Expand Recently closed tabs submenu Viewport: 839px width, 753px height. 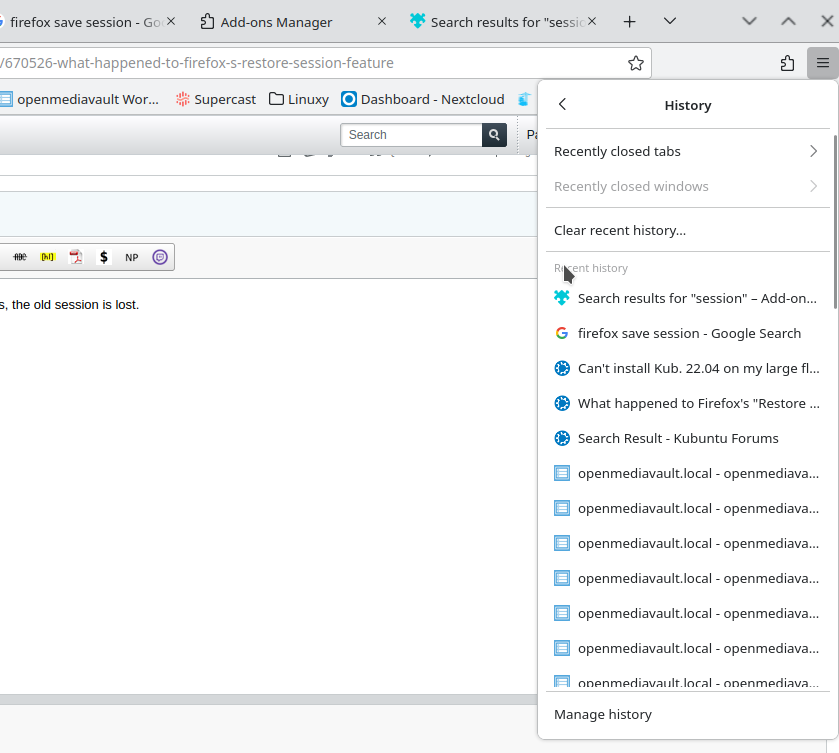pyautogui.click(x=686, y=152)
